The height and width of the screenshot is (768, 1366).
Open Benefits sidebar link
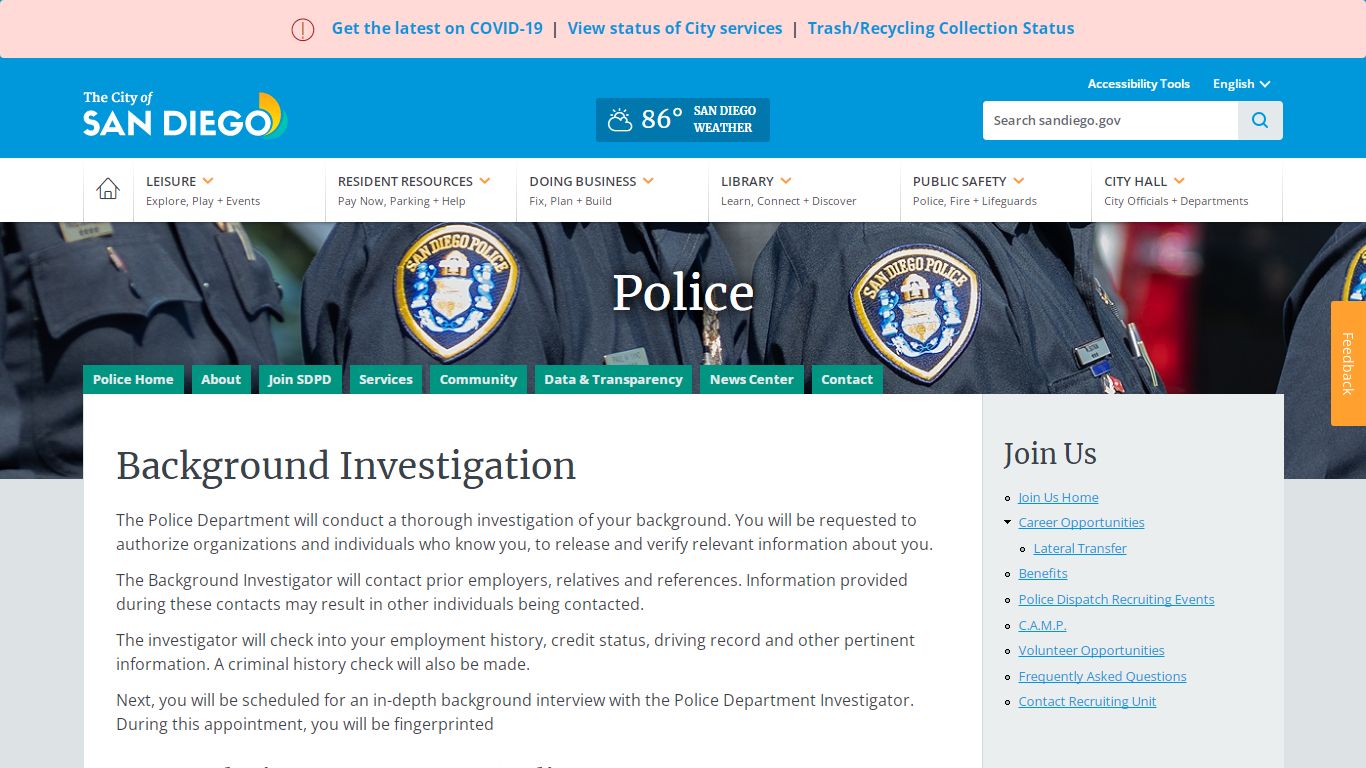(1043, 573)
